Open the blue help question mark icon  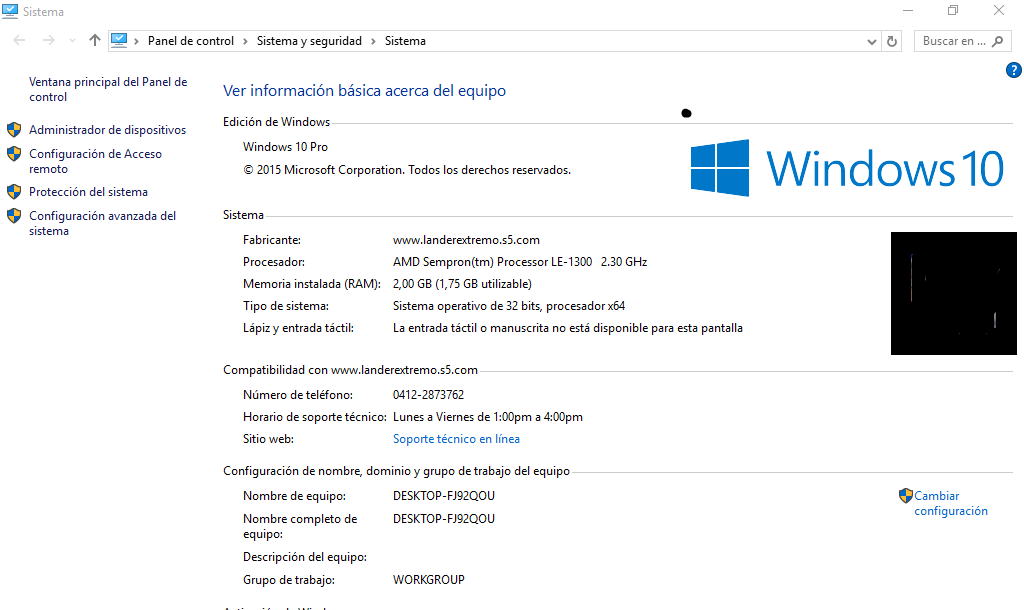pos(1013,70)
